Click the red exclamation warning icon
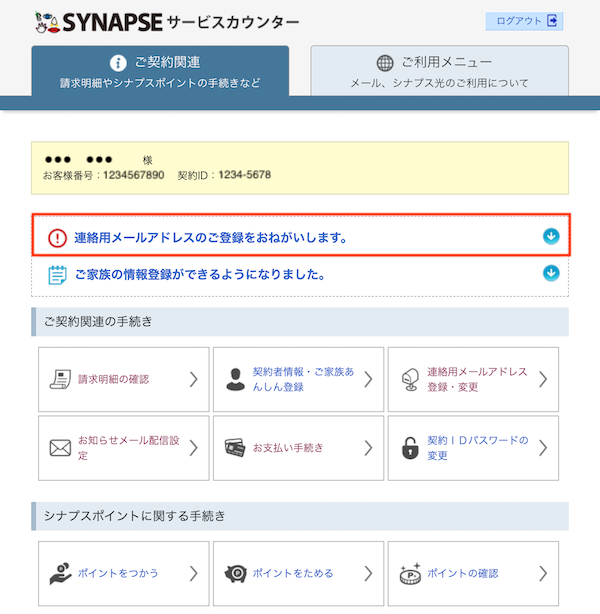Viewport: 600px width, 614px height. tap(57, 238)
